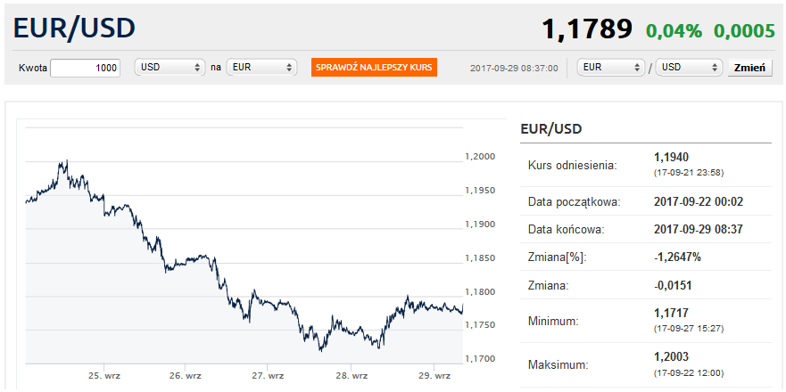Click the 1,2000 y-axis label
The height and width of the screenshot is (392, 786).
tap(480, 157)
